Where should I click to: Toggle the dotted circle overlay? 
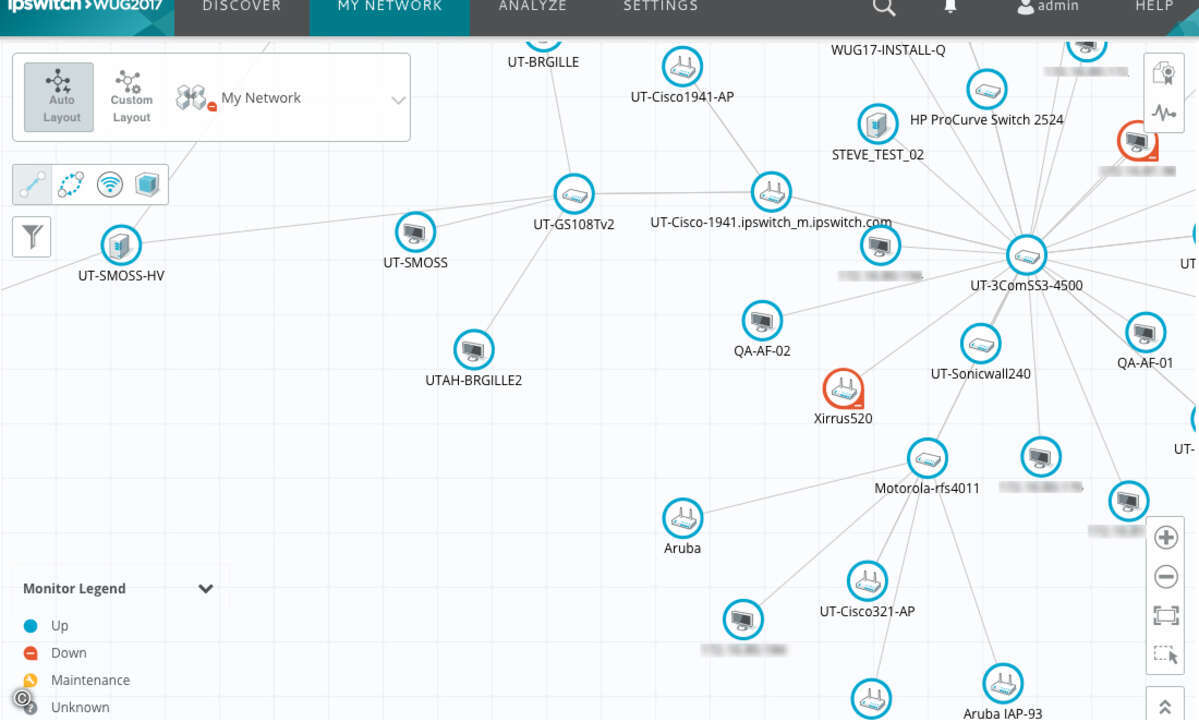[71, 185]
